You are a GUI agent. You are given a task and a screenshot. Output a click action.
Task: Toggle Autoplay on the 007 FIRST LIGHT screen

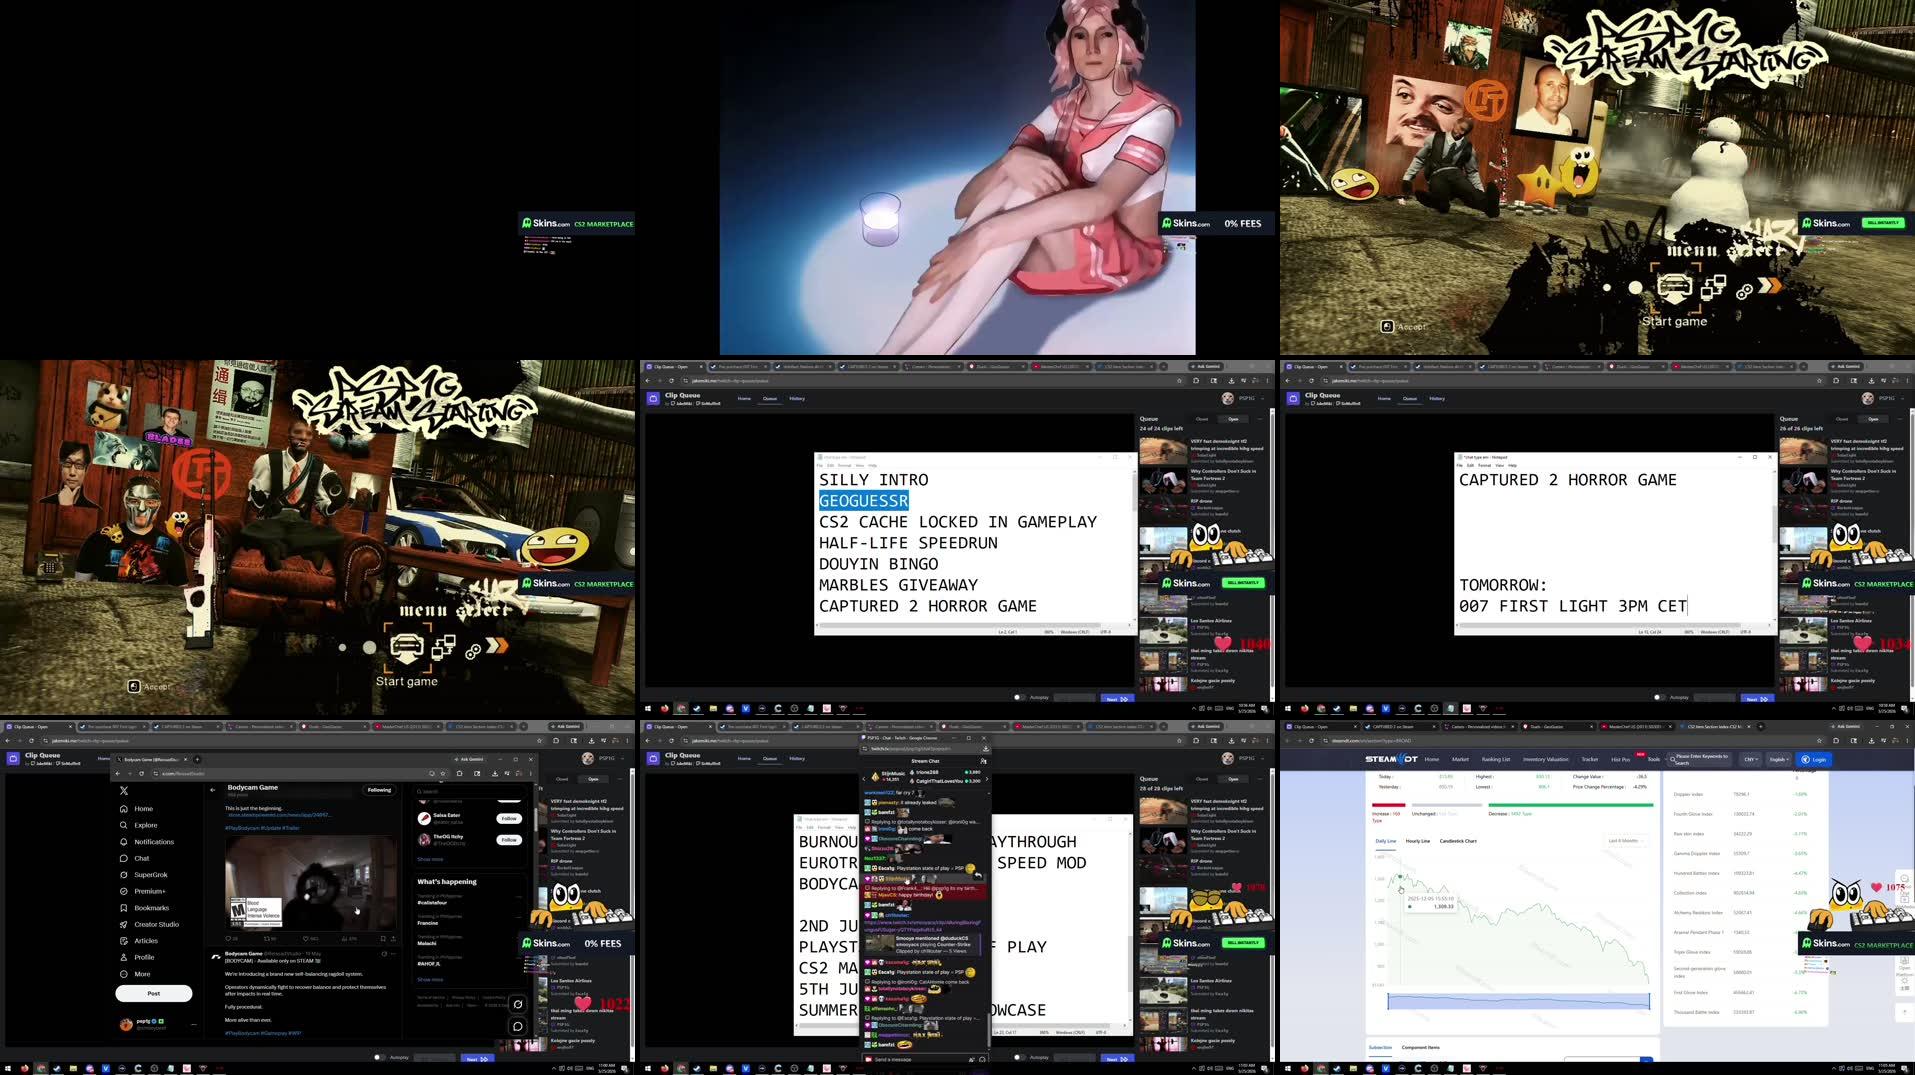point(1659,697)
